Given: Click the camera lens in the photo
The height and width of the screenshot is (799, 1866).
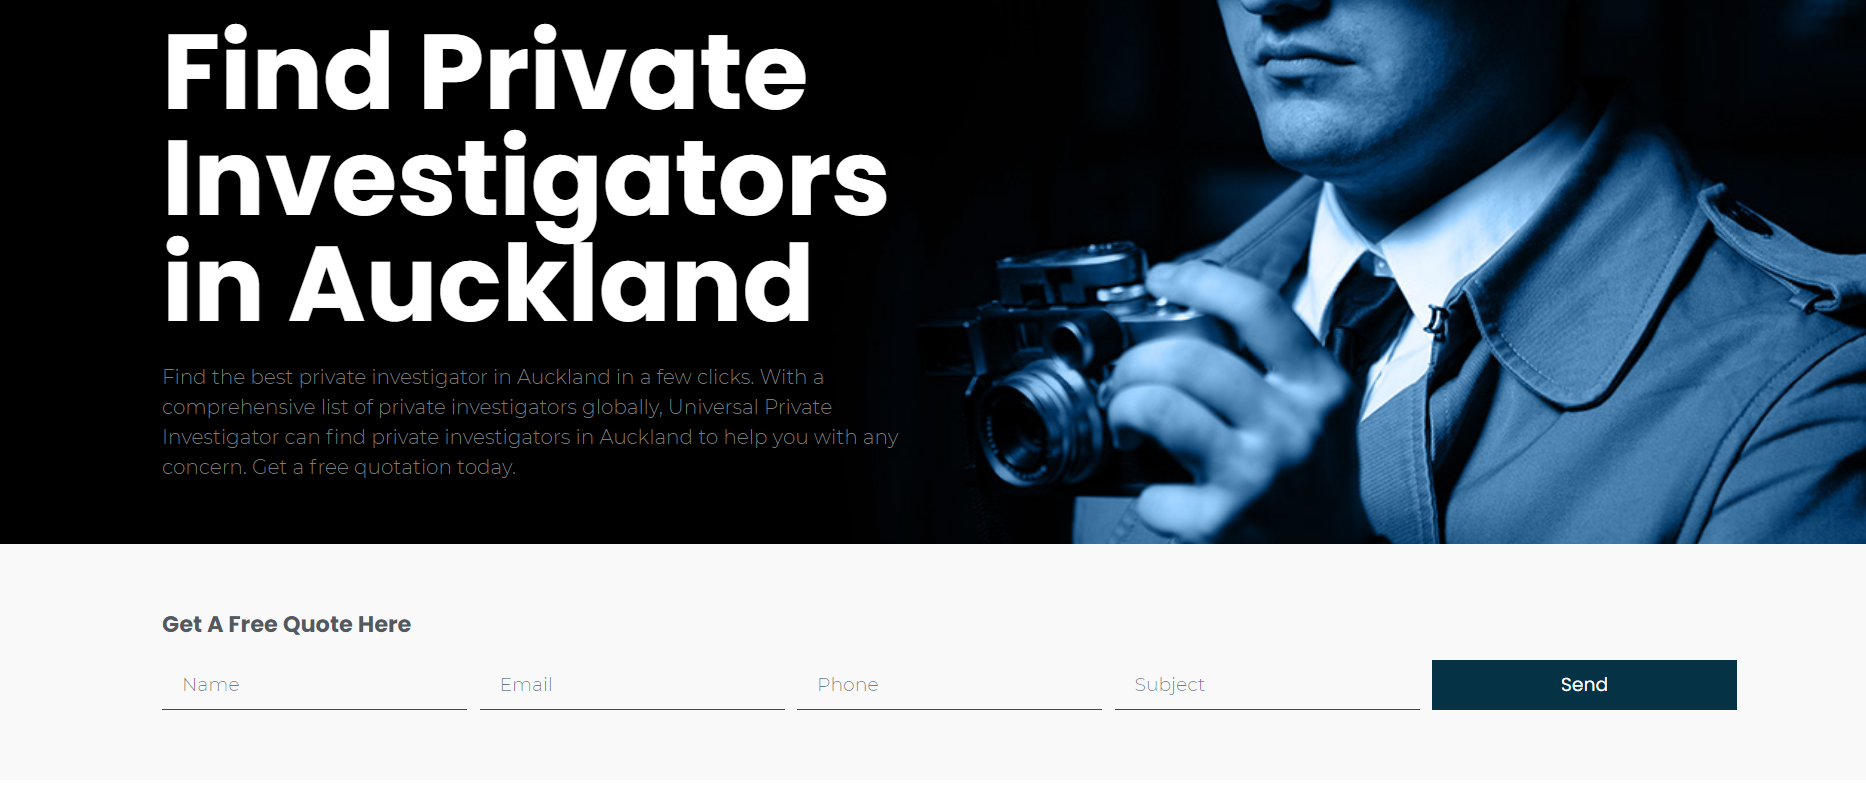Looking at the screenshot, I should coord(1030,425).
